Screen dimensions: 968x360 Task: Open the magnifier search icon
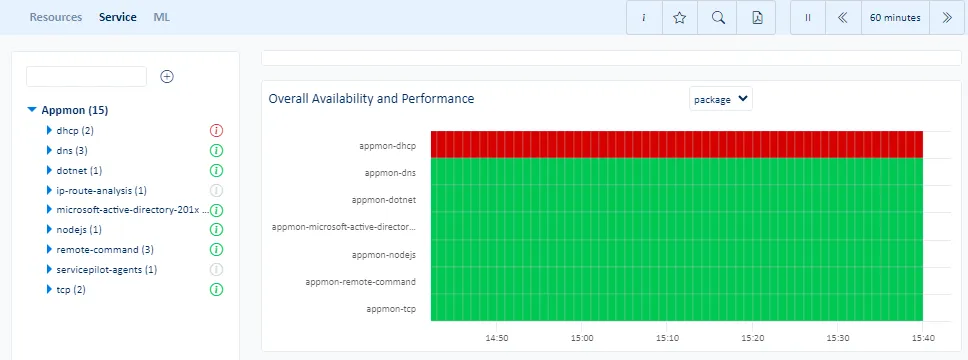pyautogui.click(x=717, y=18)
